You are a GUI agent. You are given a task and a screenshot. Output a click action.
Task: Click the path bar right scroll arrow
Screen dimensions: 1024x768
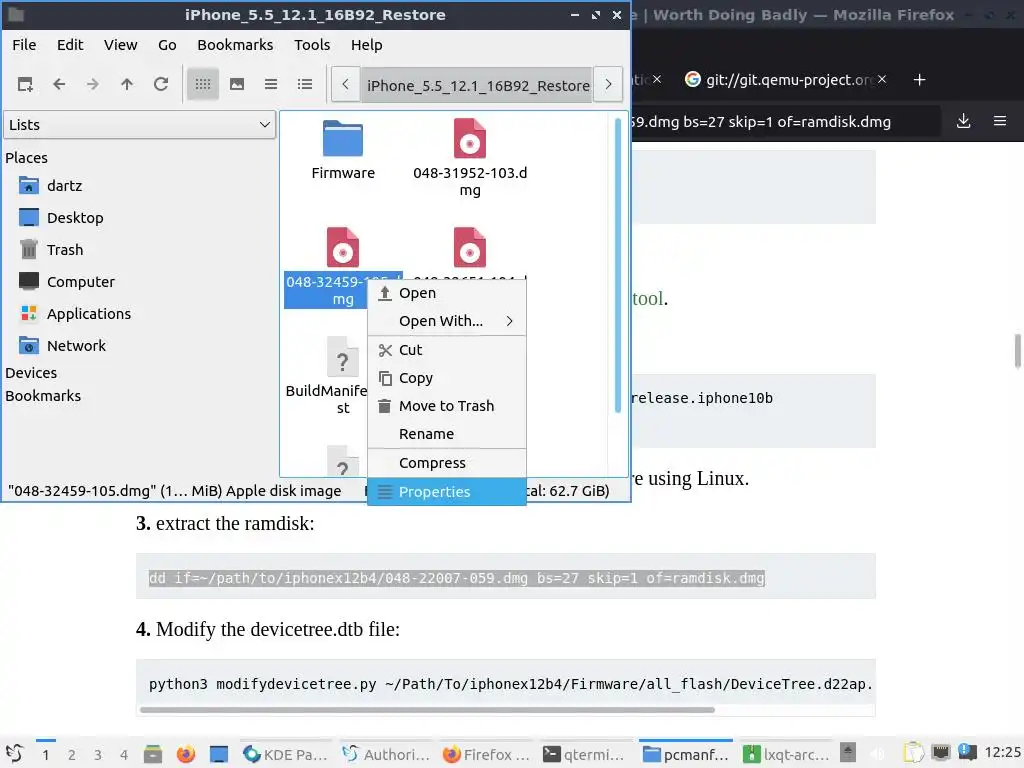point(608,85)
